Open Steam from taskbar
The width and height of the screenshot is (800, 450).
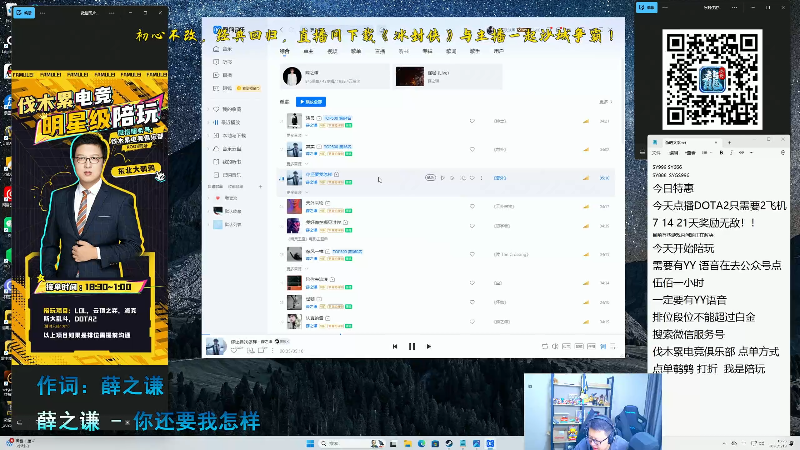tap(448, 443)
